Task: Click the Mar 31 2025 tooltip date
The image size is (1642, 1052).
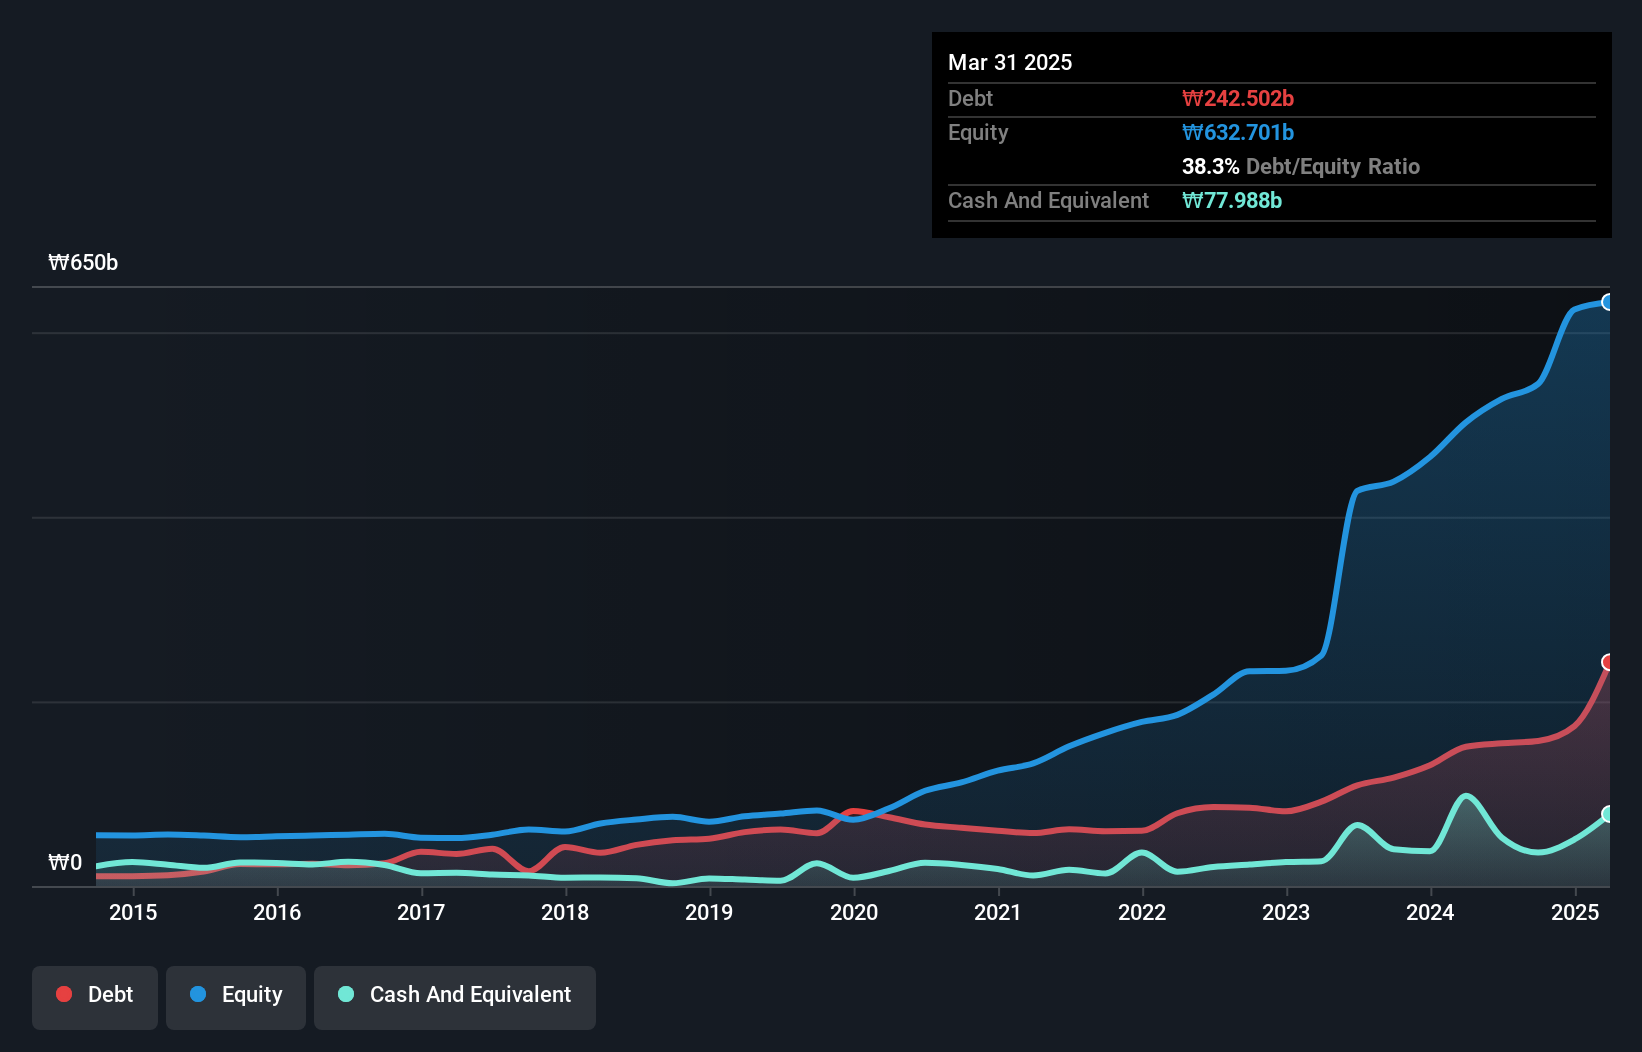Action: pyautogui.click(x=1010, y=62)
